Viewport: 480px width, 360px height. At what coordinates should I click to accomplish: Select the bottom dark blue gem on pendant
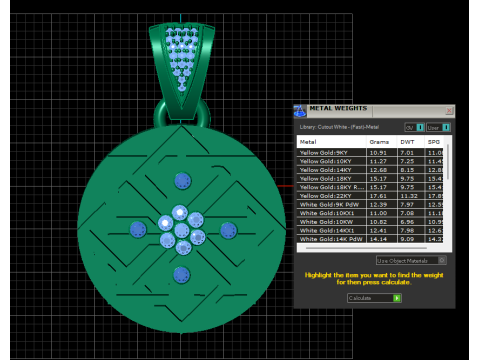(182, 275)
